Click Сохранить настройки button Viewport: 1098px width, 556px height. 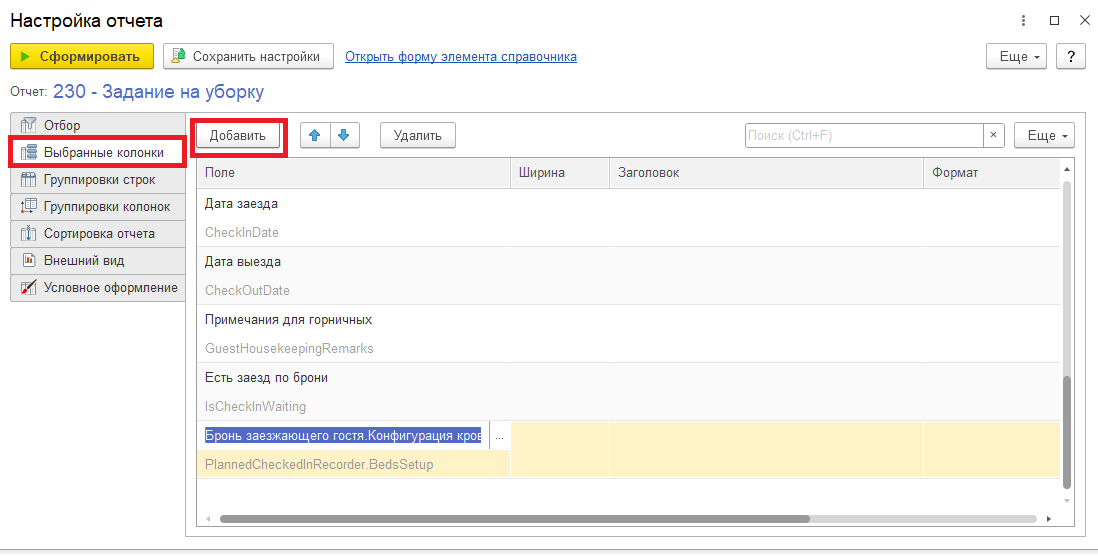(x=248, y=57)
